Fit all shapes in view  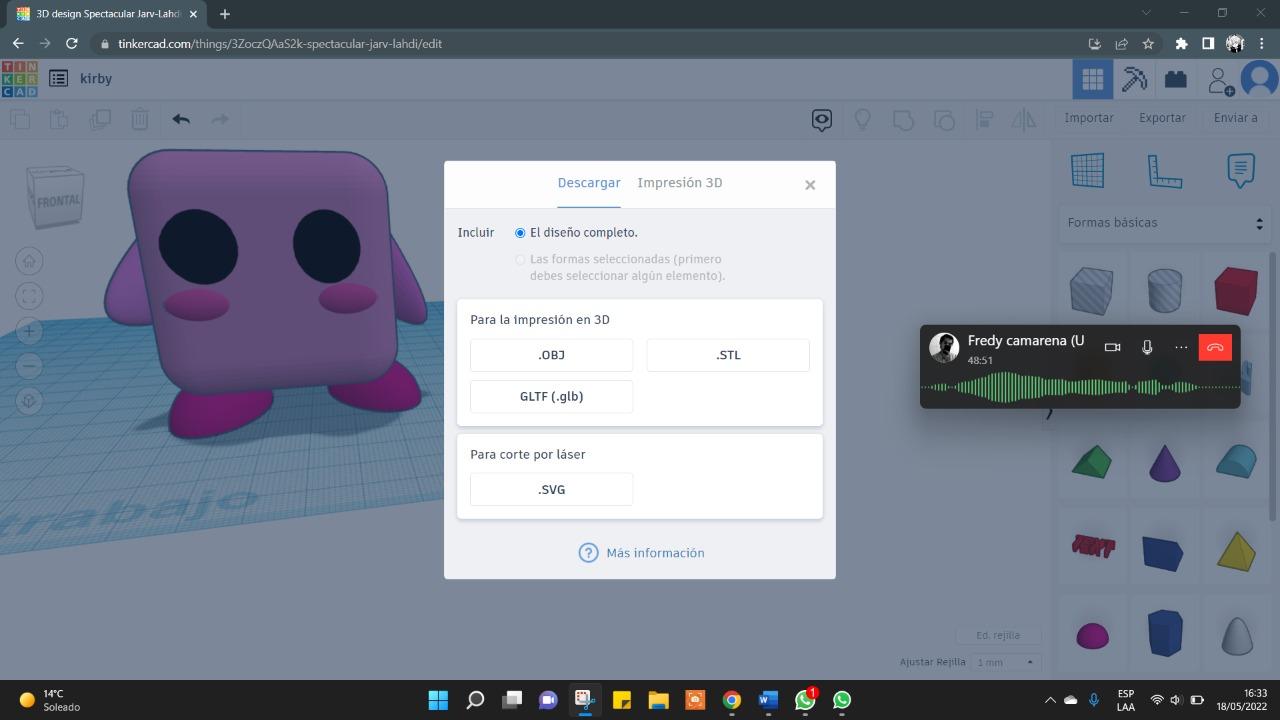pyautogui.click(x=29, y=296)
